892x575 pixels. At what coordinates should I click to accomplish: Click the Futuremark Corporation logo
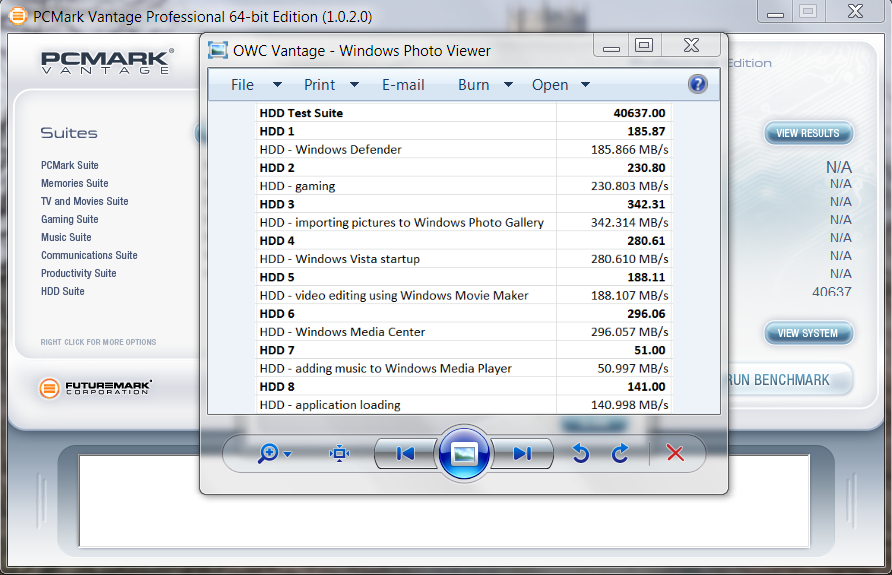[x=96, y=388]
